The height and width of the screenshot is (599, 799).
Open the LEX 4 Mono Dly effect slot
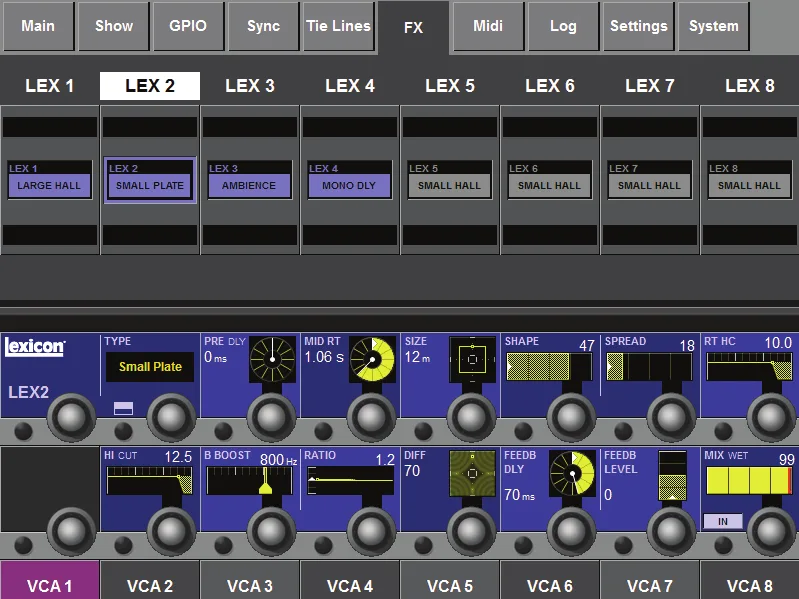click(350, 180)
